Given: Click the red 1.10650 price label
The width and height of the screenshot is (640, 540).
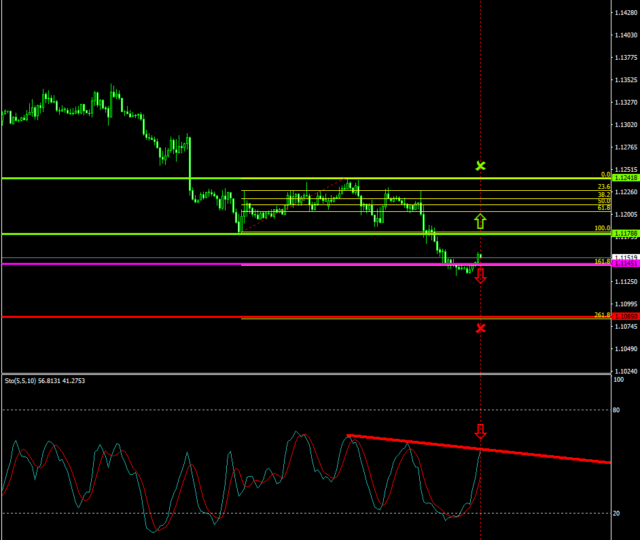Looking at the screenshot, I should point(625,317).
